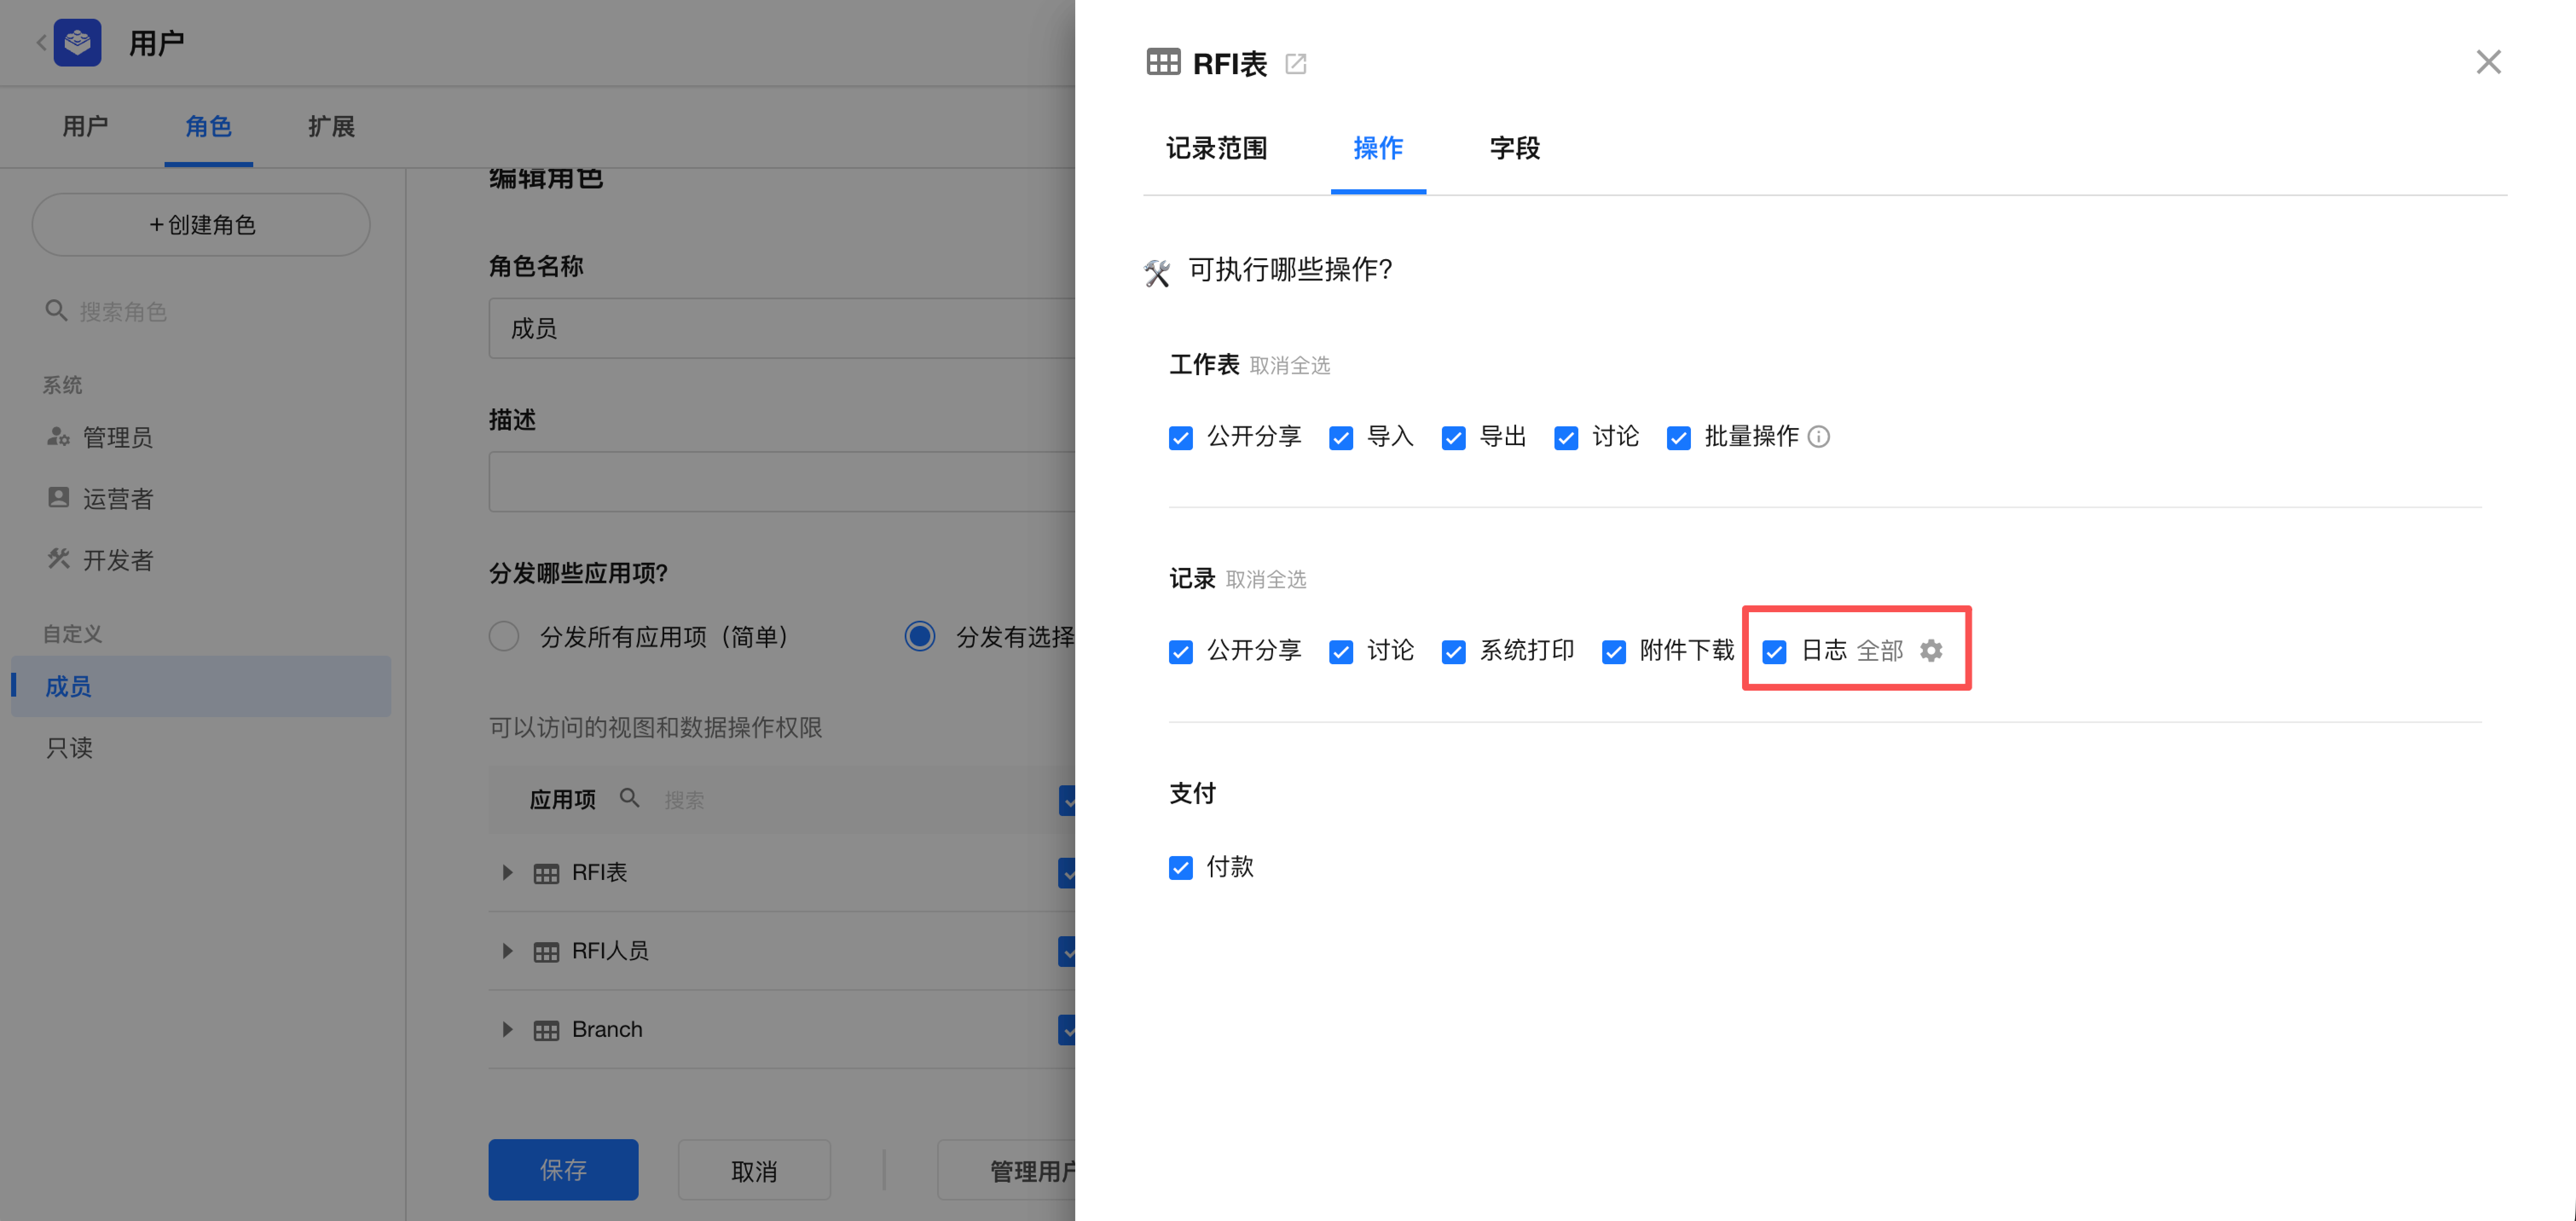Click the 搜索角色 search field
2576x1221 pixels.
[201, 312]
